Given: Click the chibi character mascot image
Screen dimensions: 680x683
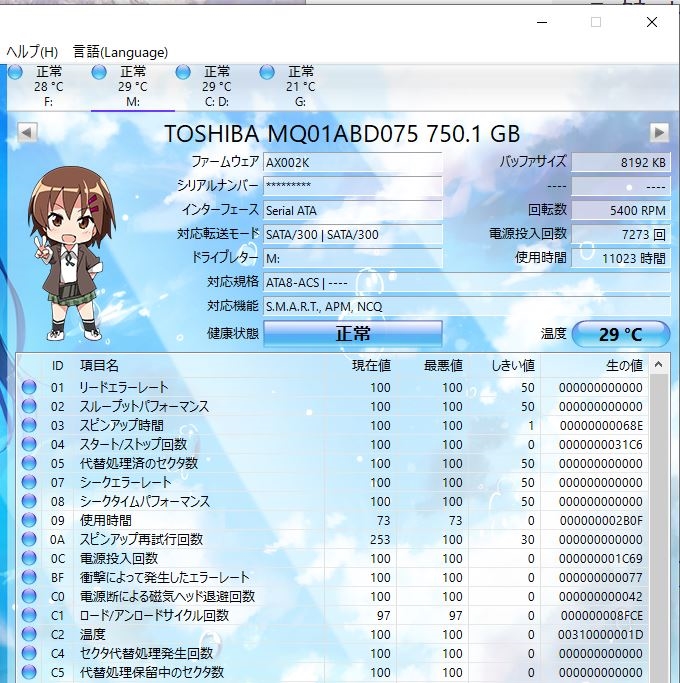Looking at the screenshot, I should pos(72,253).
